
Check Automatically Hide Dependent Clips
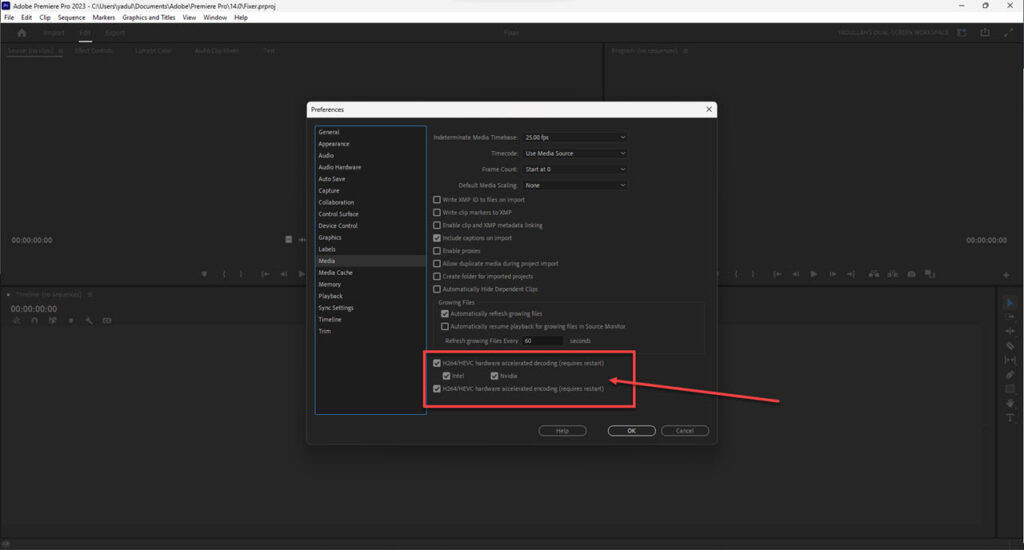(x=437, y=289)
